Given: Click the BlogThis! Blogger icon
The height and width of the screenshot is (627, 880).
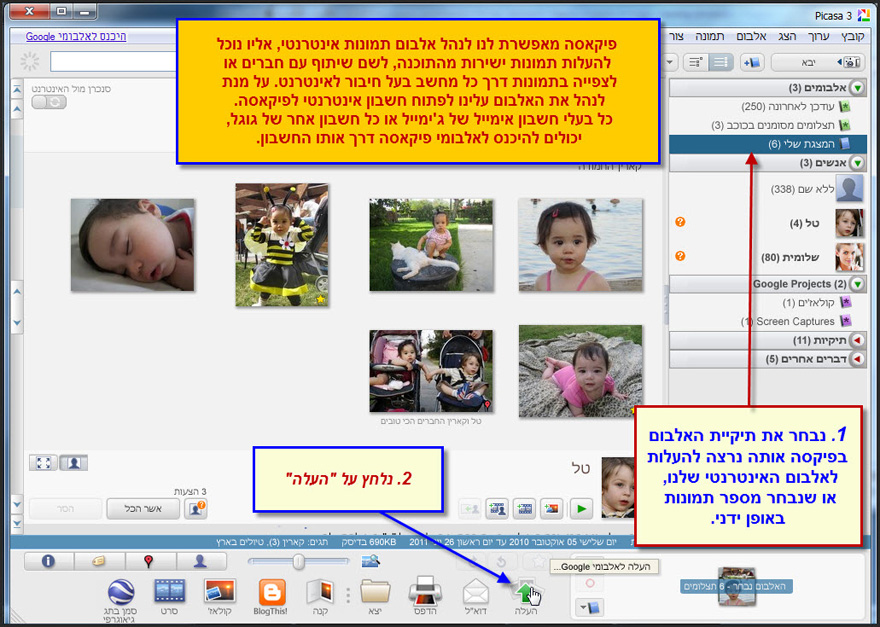Looking at the screenshot, I should point(272,592).
